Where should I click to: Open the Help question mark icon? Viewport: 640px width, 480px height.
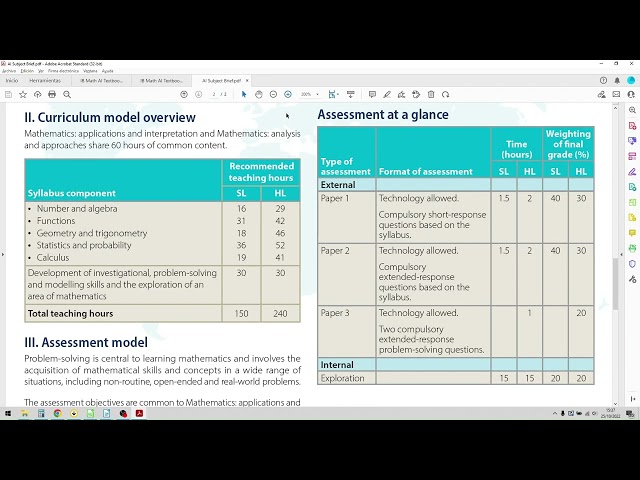[603, 80]
